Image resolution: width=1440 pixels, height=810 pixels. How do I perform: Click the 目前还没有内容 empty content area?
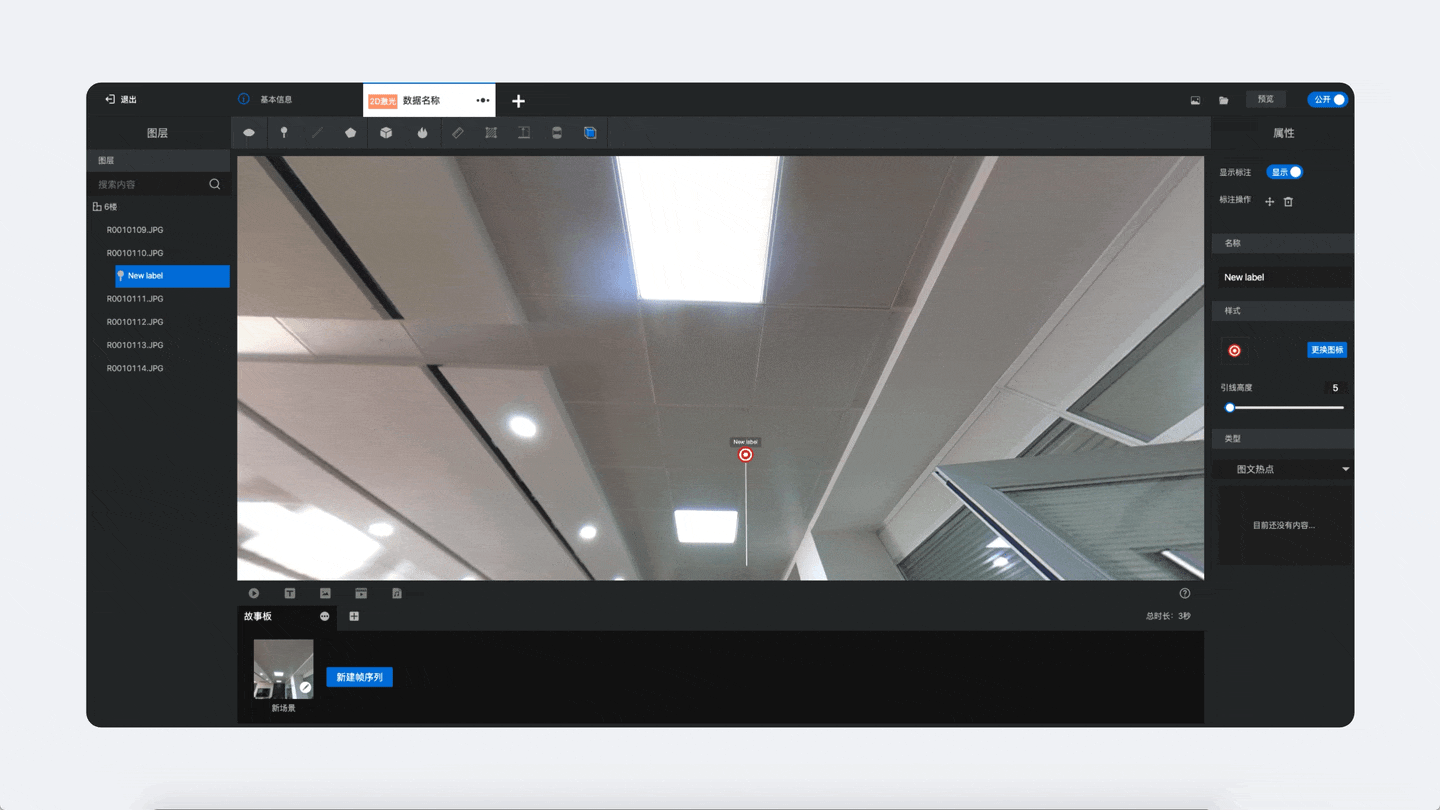click(x=1283, y=525)
